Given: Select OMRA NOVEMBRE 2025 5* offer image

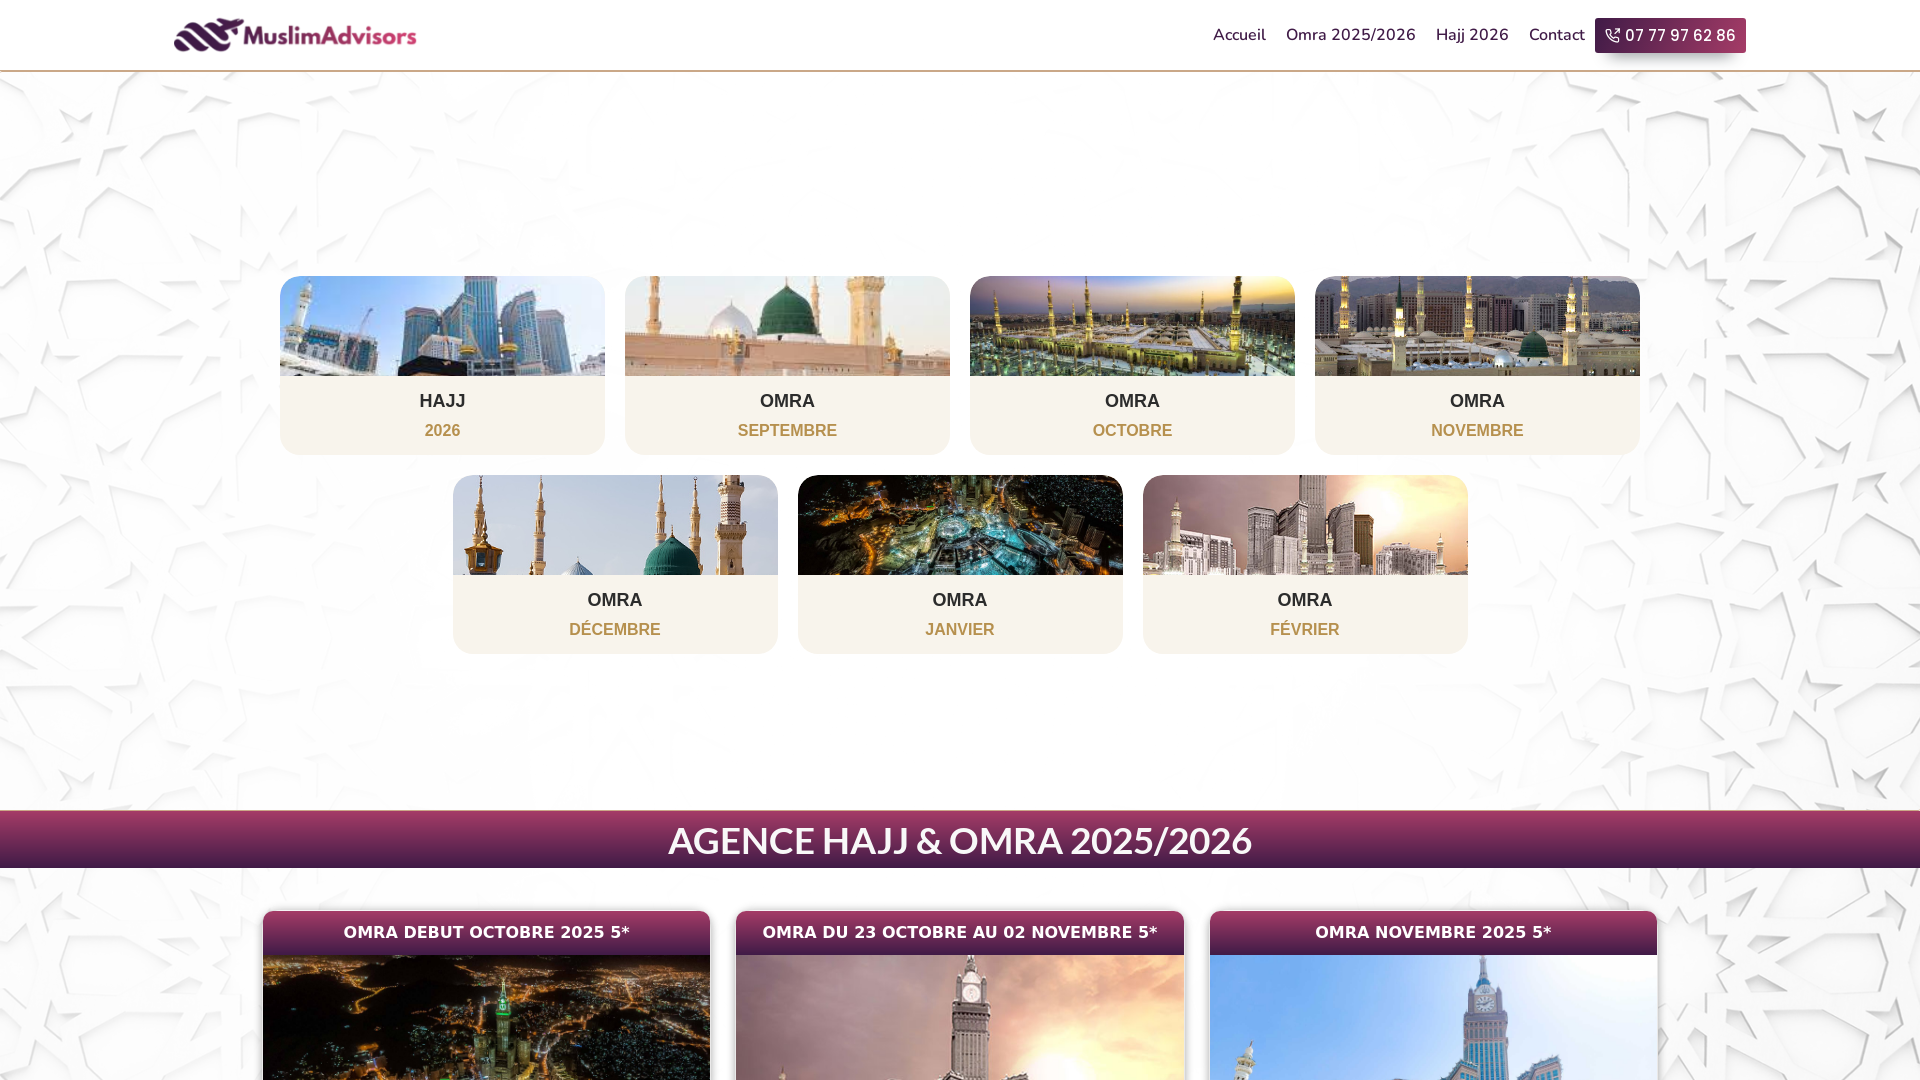Looking at the screenshot, I should coord(1432,1018).
